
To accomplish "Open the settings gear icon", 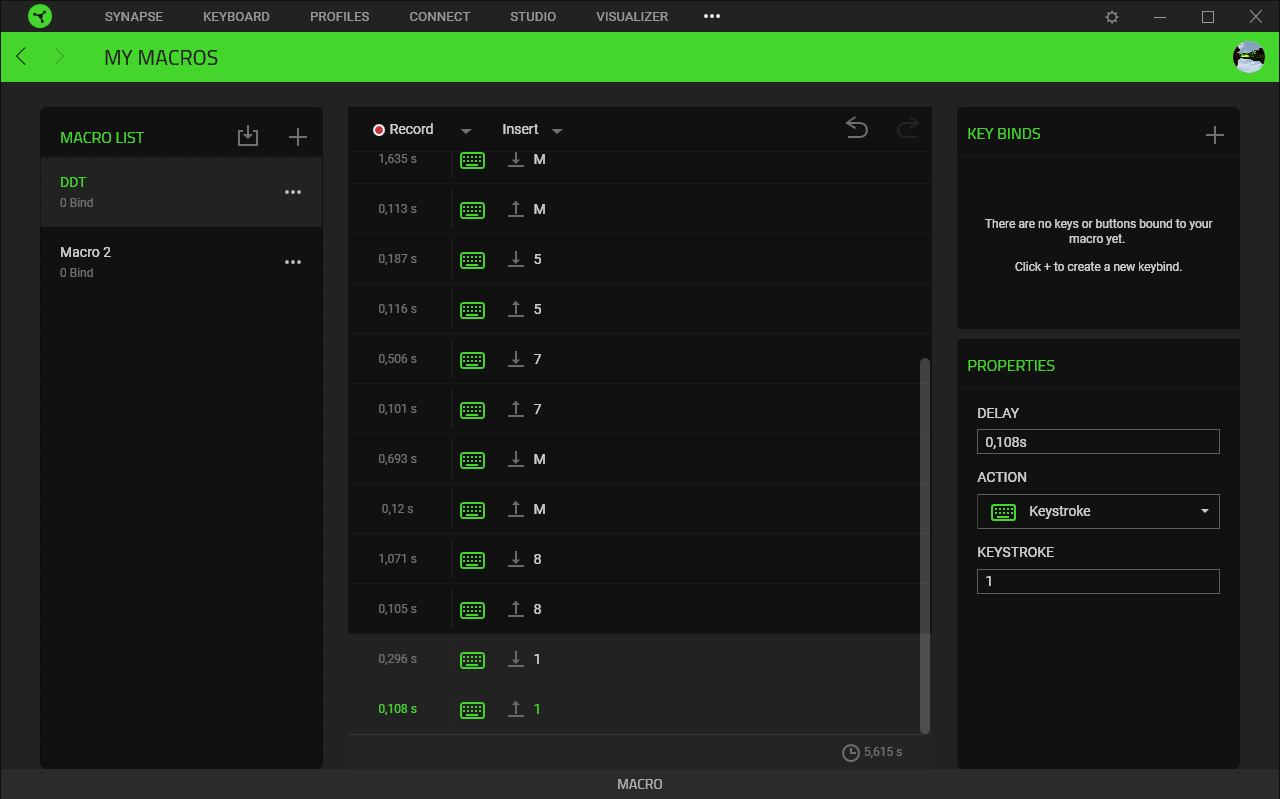I will click(1112, 17).
